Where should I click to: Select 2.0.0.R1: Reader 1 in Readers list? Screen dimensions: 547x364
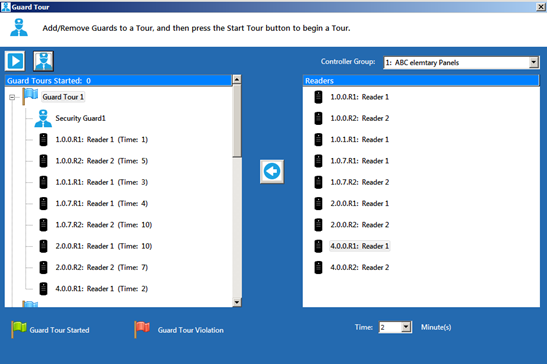coord(359,203)
